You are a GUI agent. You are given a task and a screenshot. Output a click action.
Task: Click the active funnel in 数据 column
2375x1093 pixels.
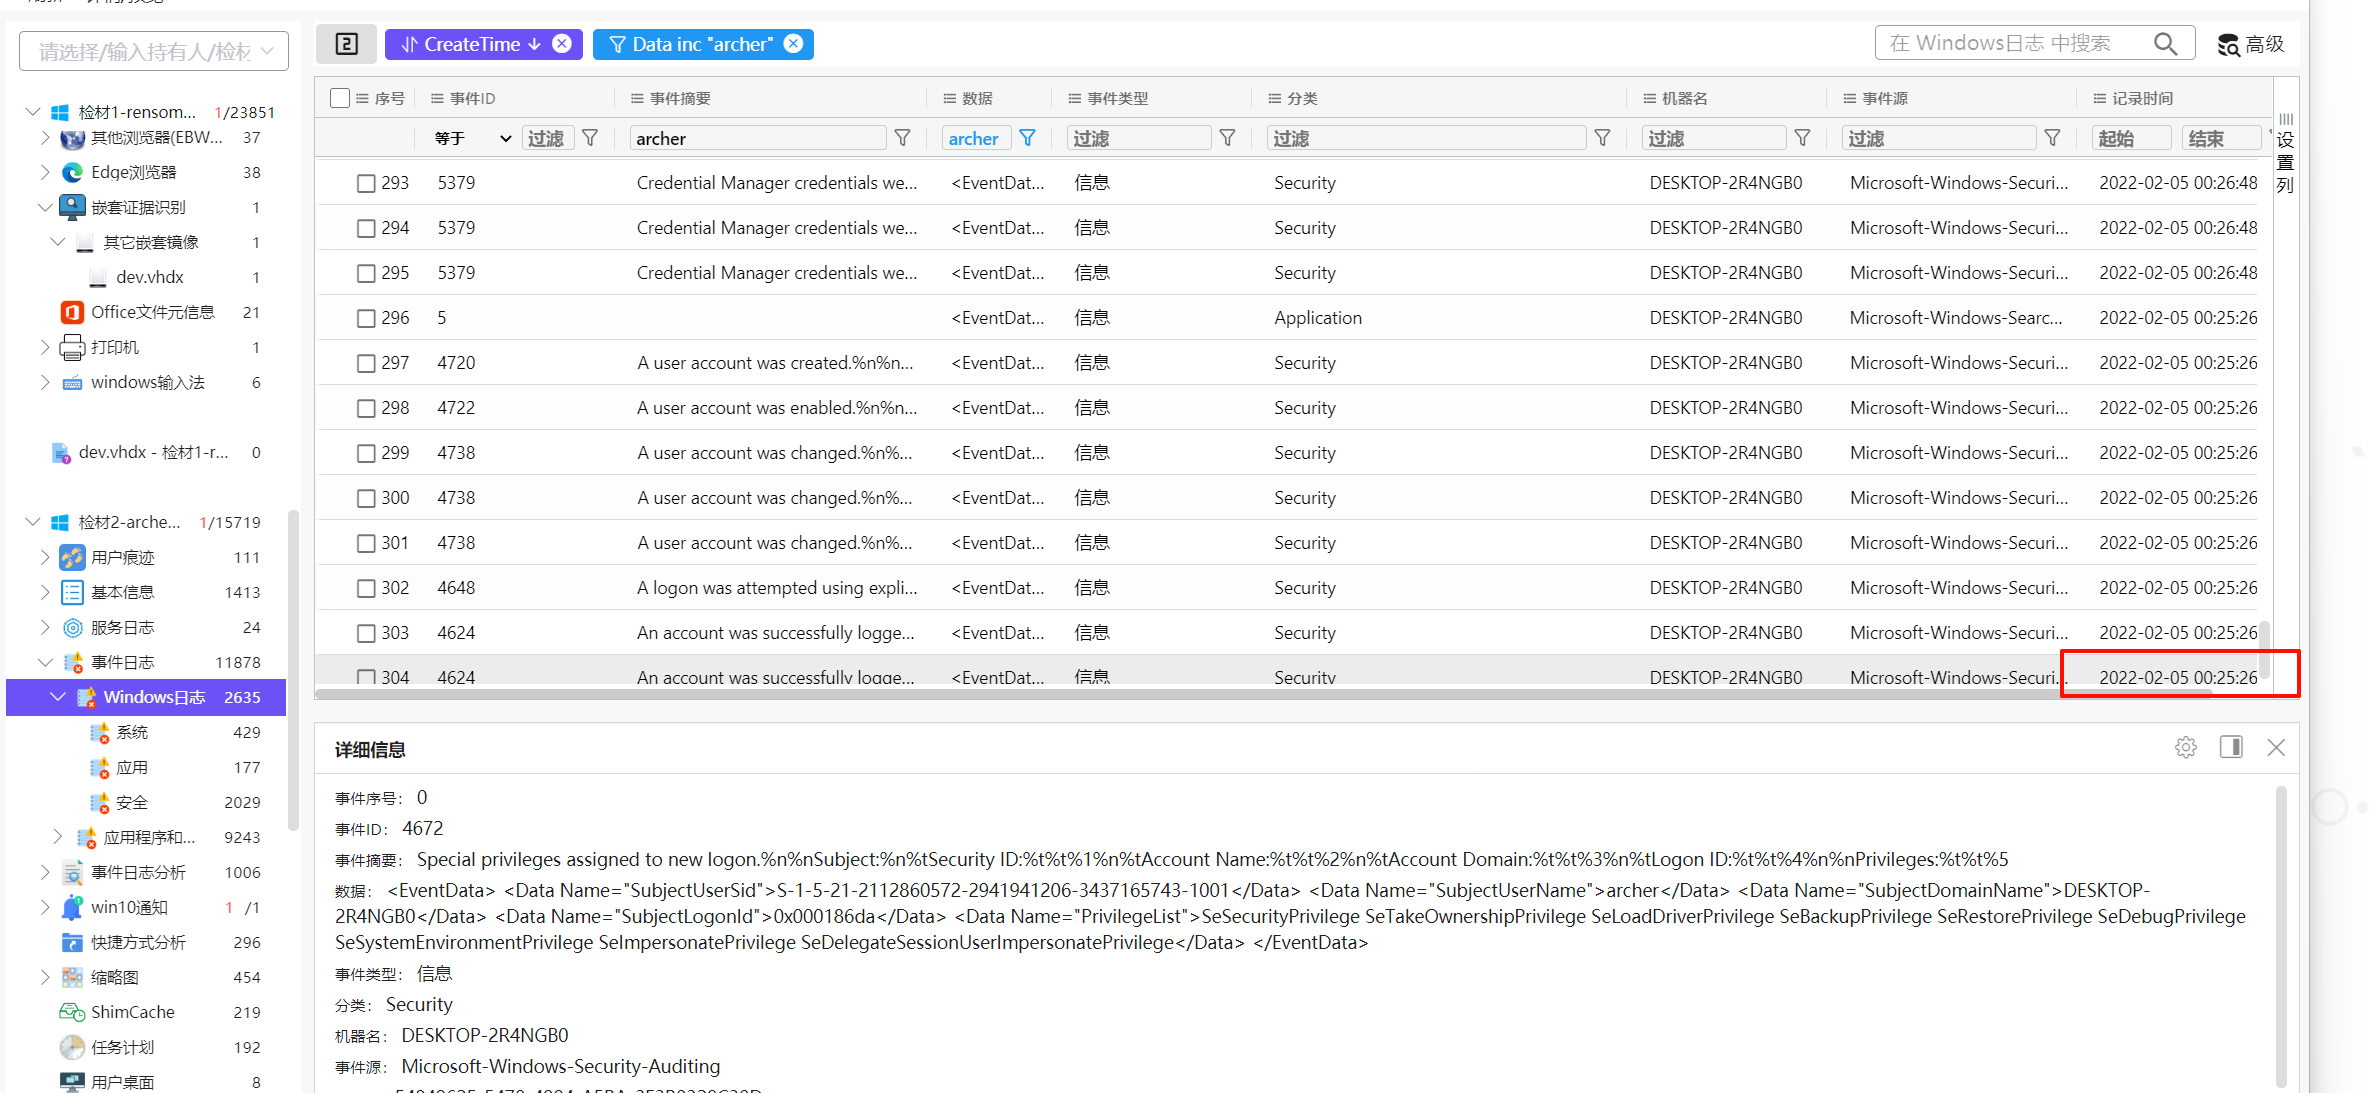[x=1027, y=138]
